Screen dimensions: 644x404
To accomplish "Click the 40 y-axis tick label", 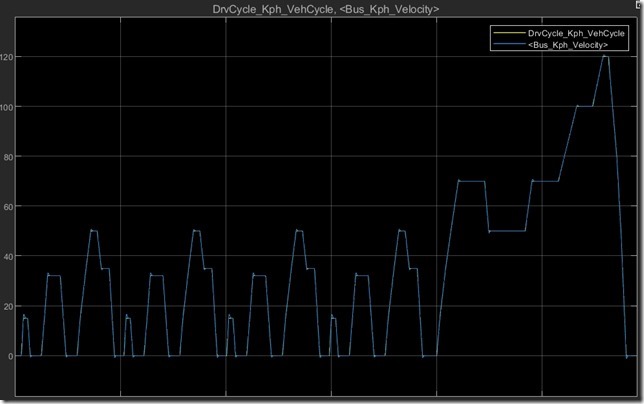I will click(8, 257).
